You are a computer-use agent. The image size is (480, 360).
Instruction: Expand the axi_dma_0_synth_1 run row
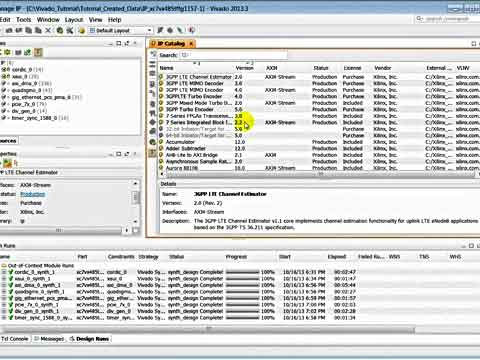tap(4, 285)
